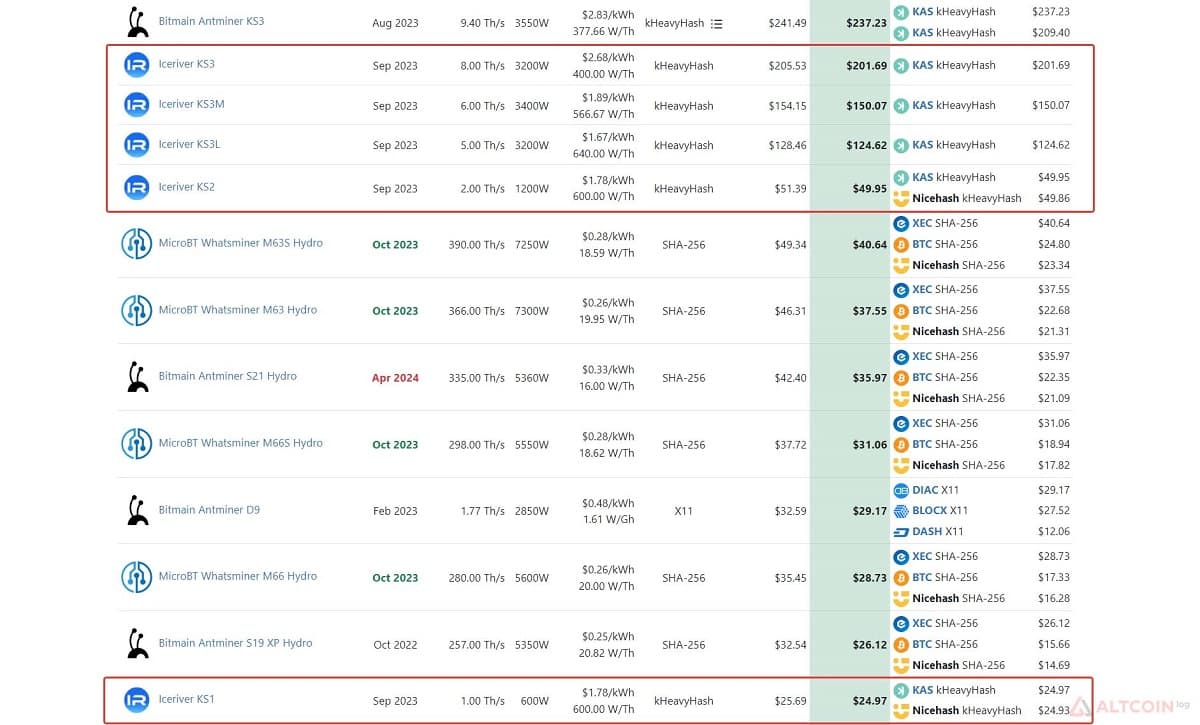
Task: Click the MicroBT logo beside Whatsminer M63 Hydro
Action: (x=136, y=311)
